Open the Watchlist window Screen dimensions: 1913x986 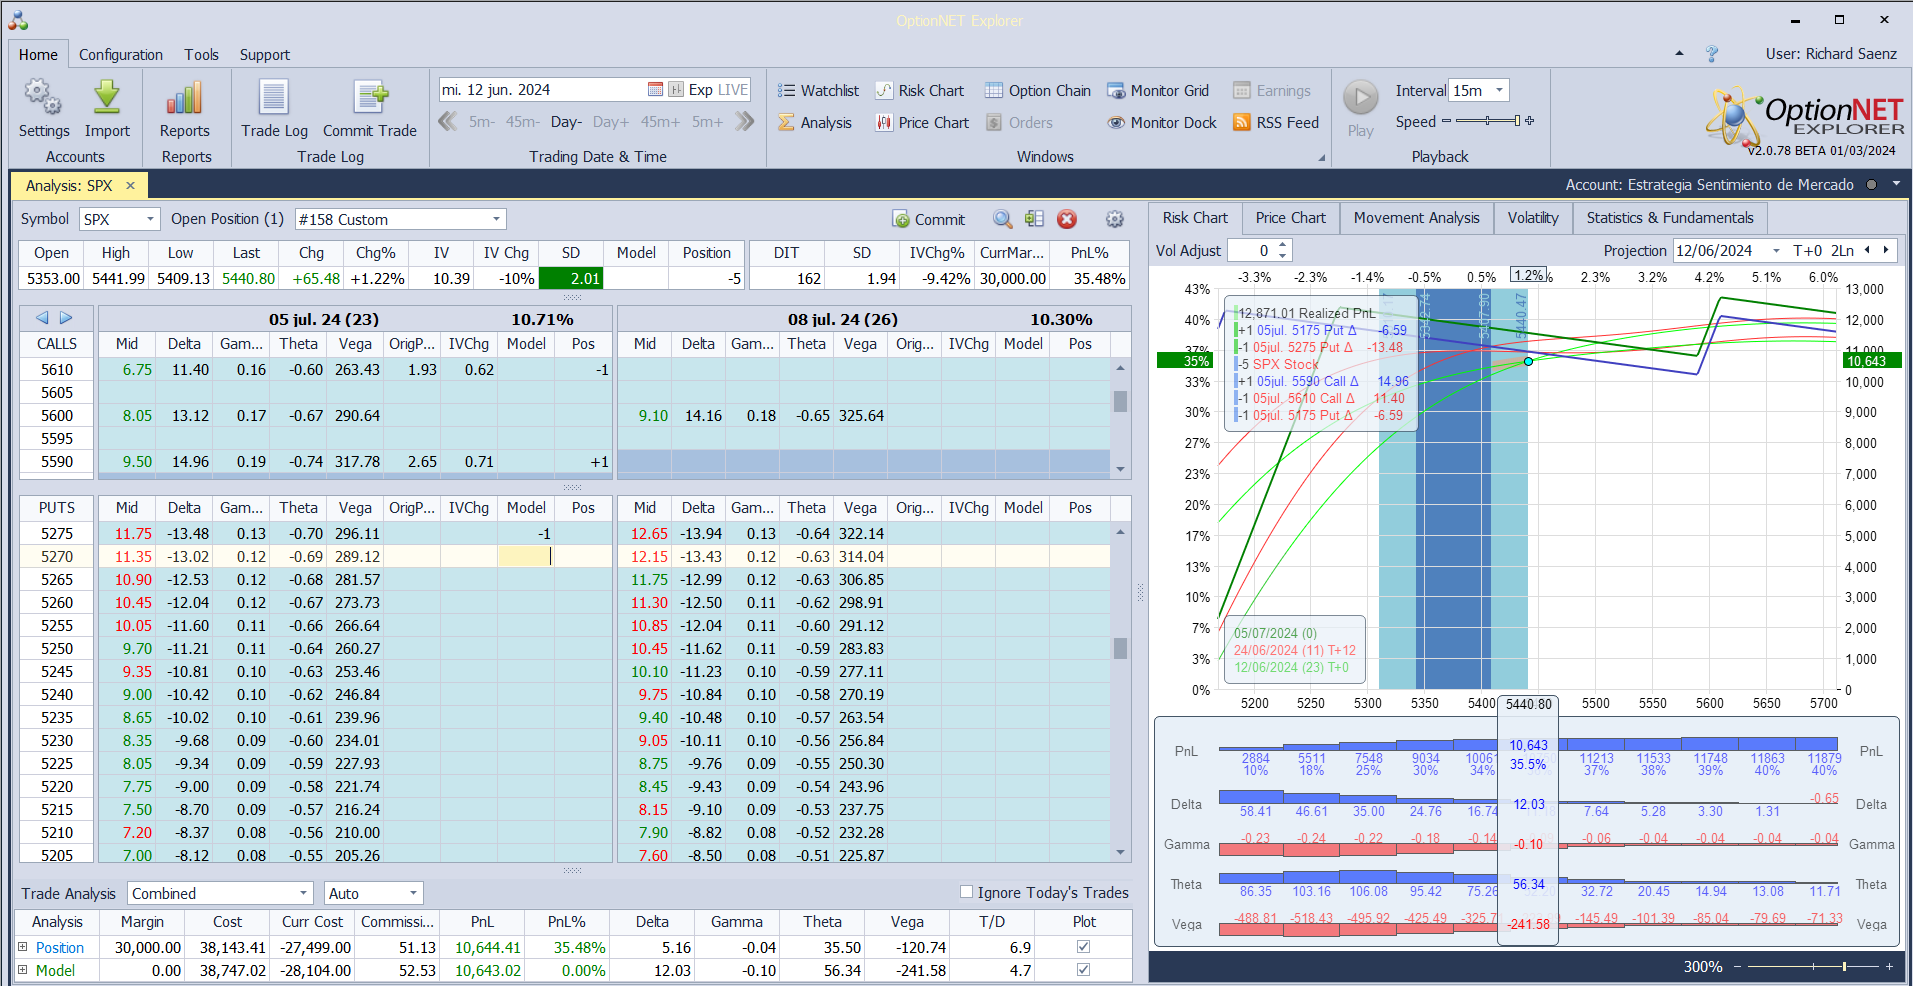tap(818, 90)
